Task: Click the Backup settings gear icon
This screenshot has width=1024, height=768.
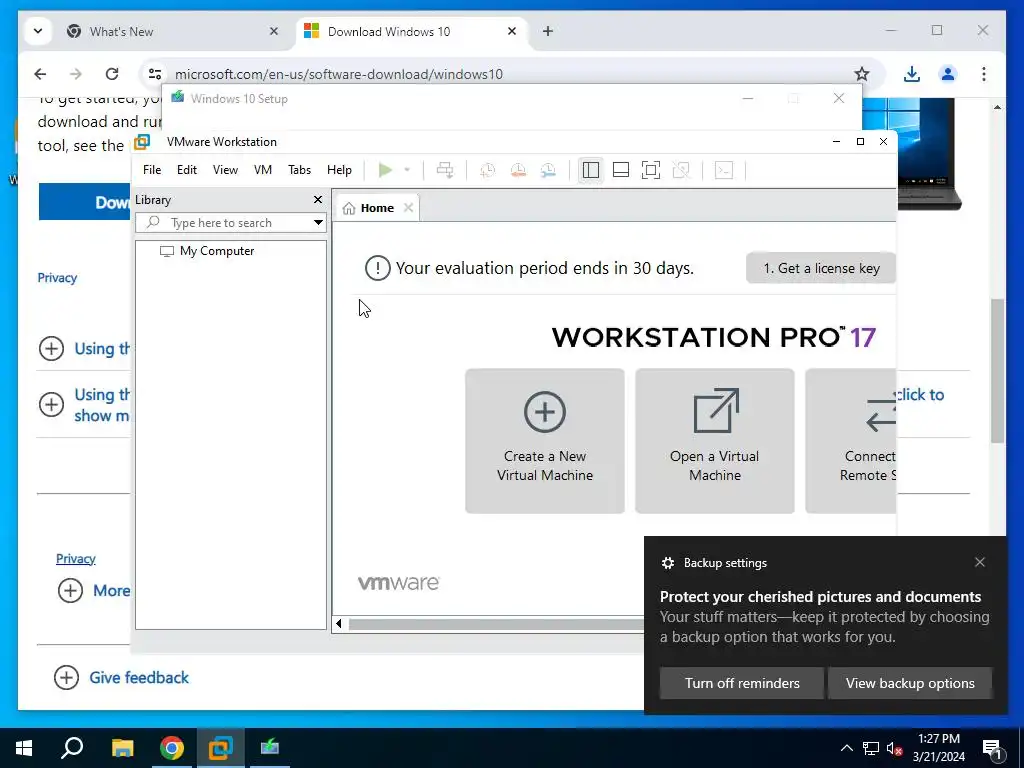Action: point(667,563)
